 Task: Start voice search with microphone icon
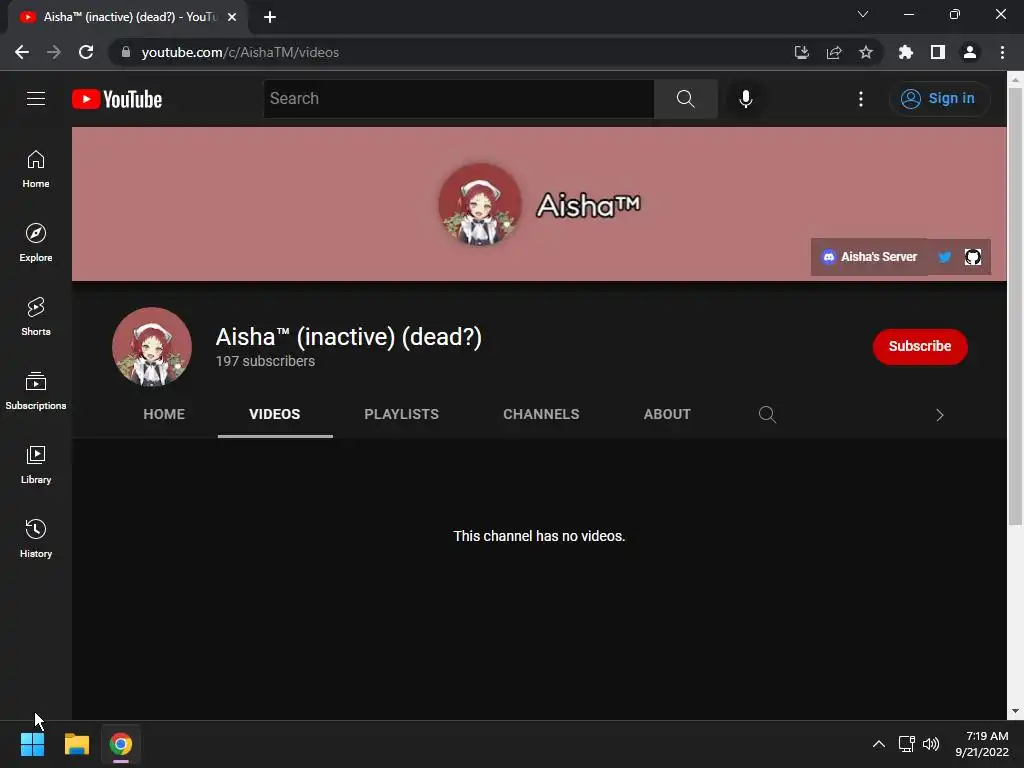click(x=745, y=99)
